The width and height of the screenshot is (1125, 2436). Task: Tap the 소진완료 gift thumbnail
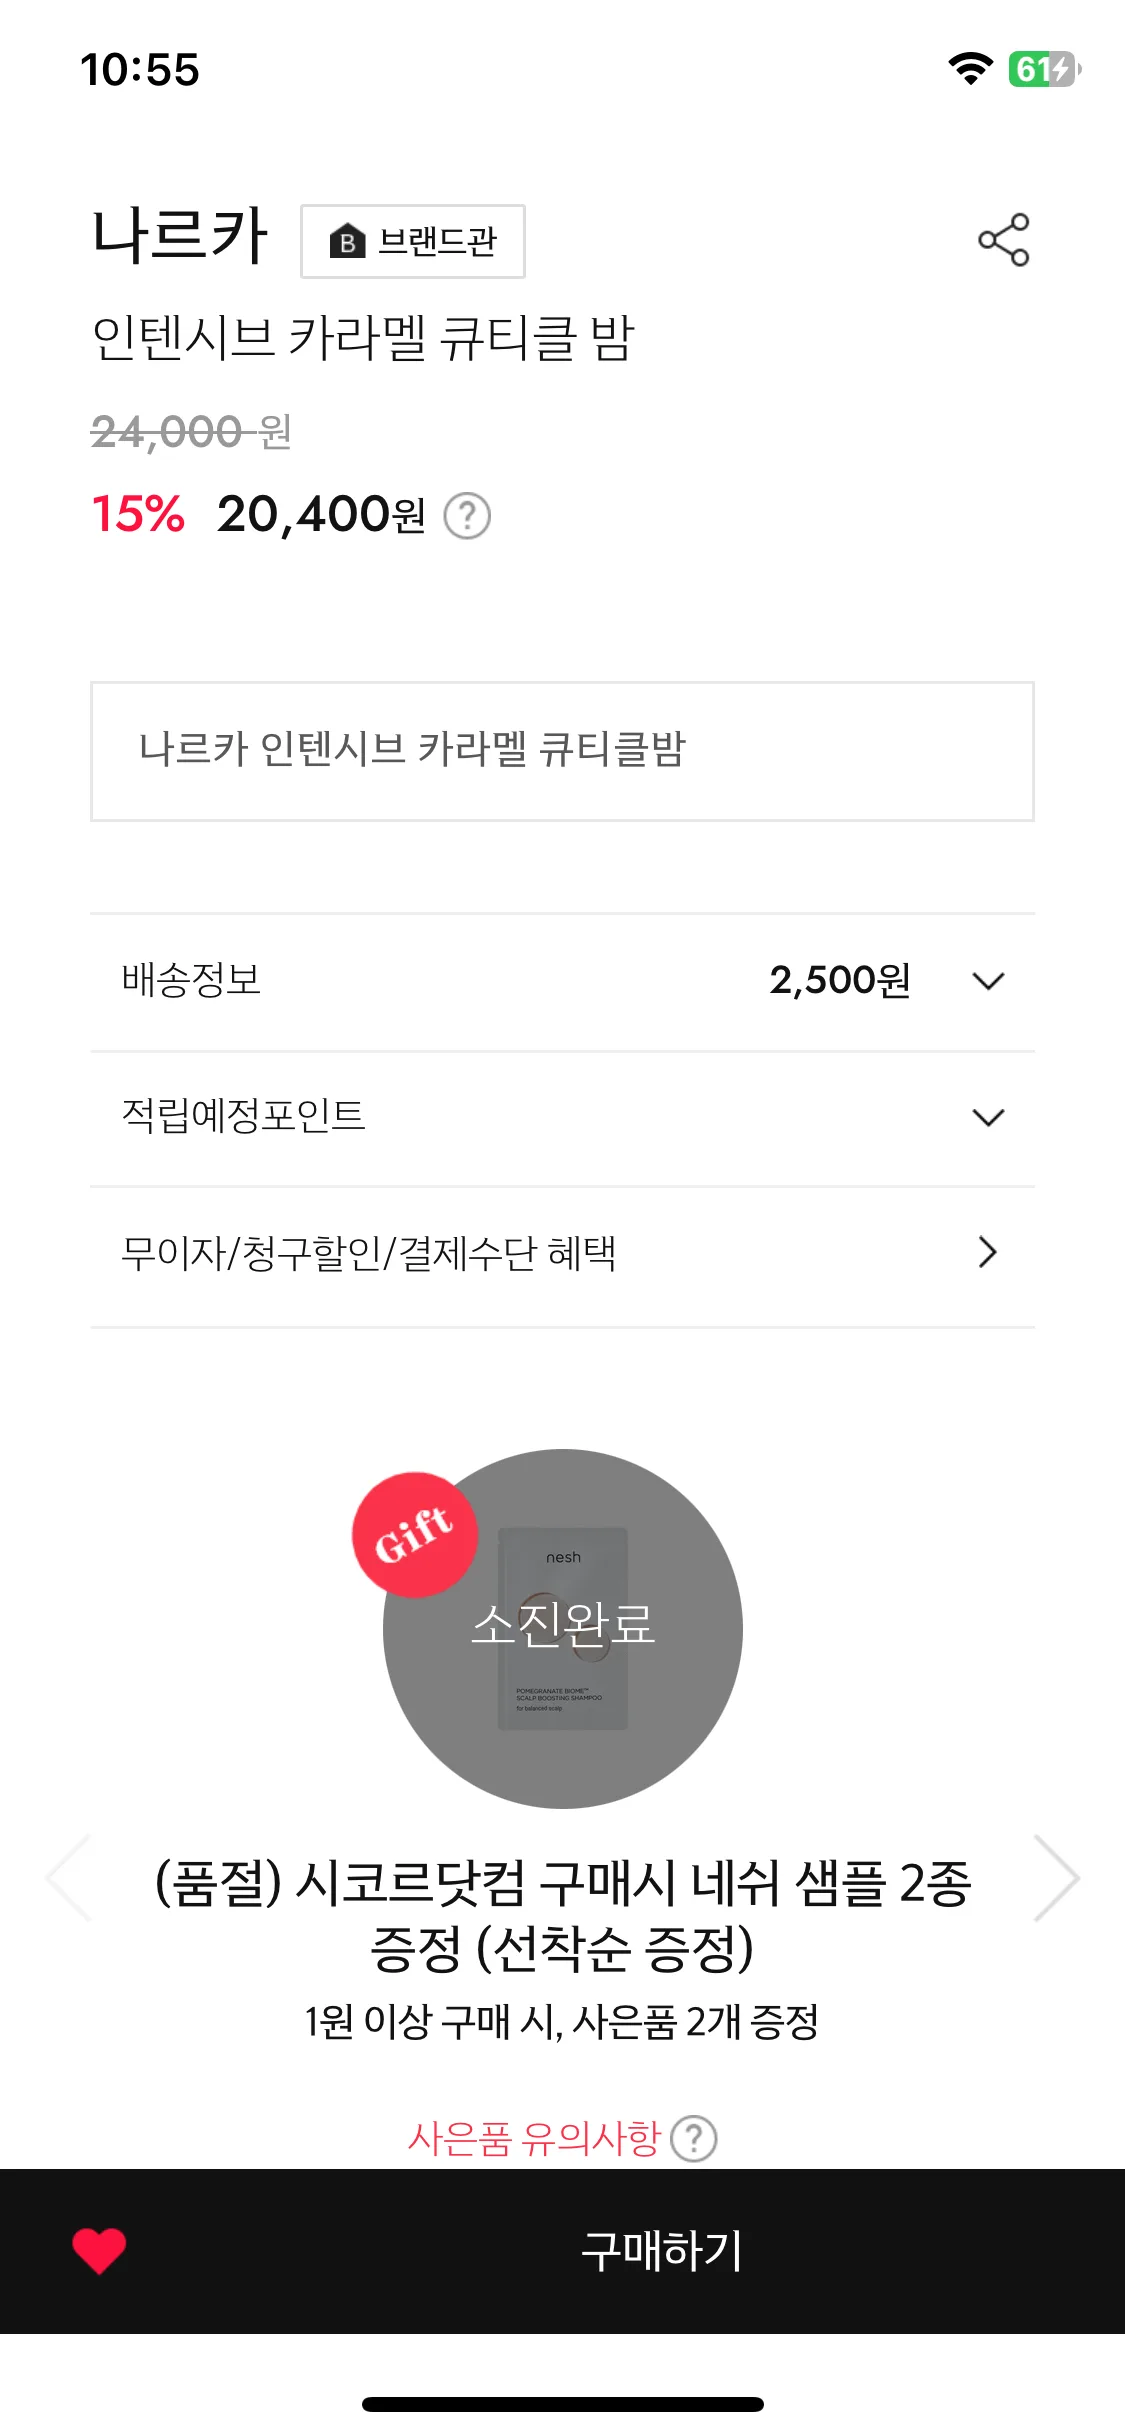pos(563,1628)
